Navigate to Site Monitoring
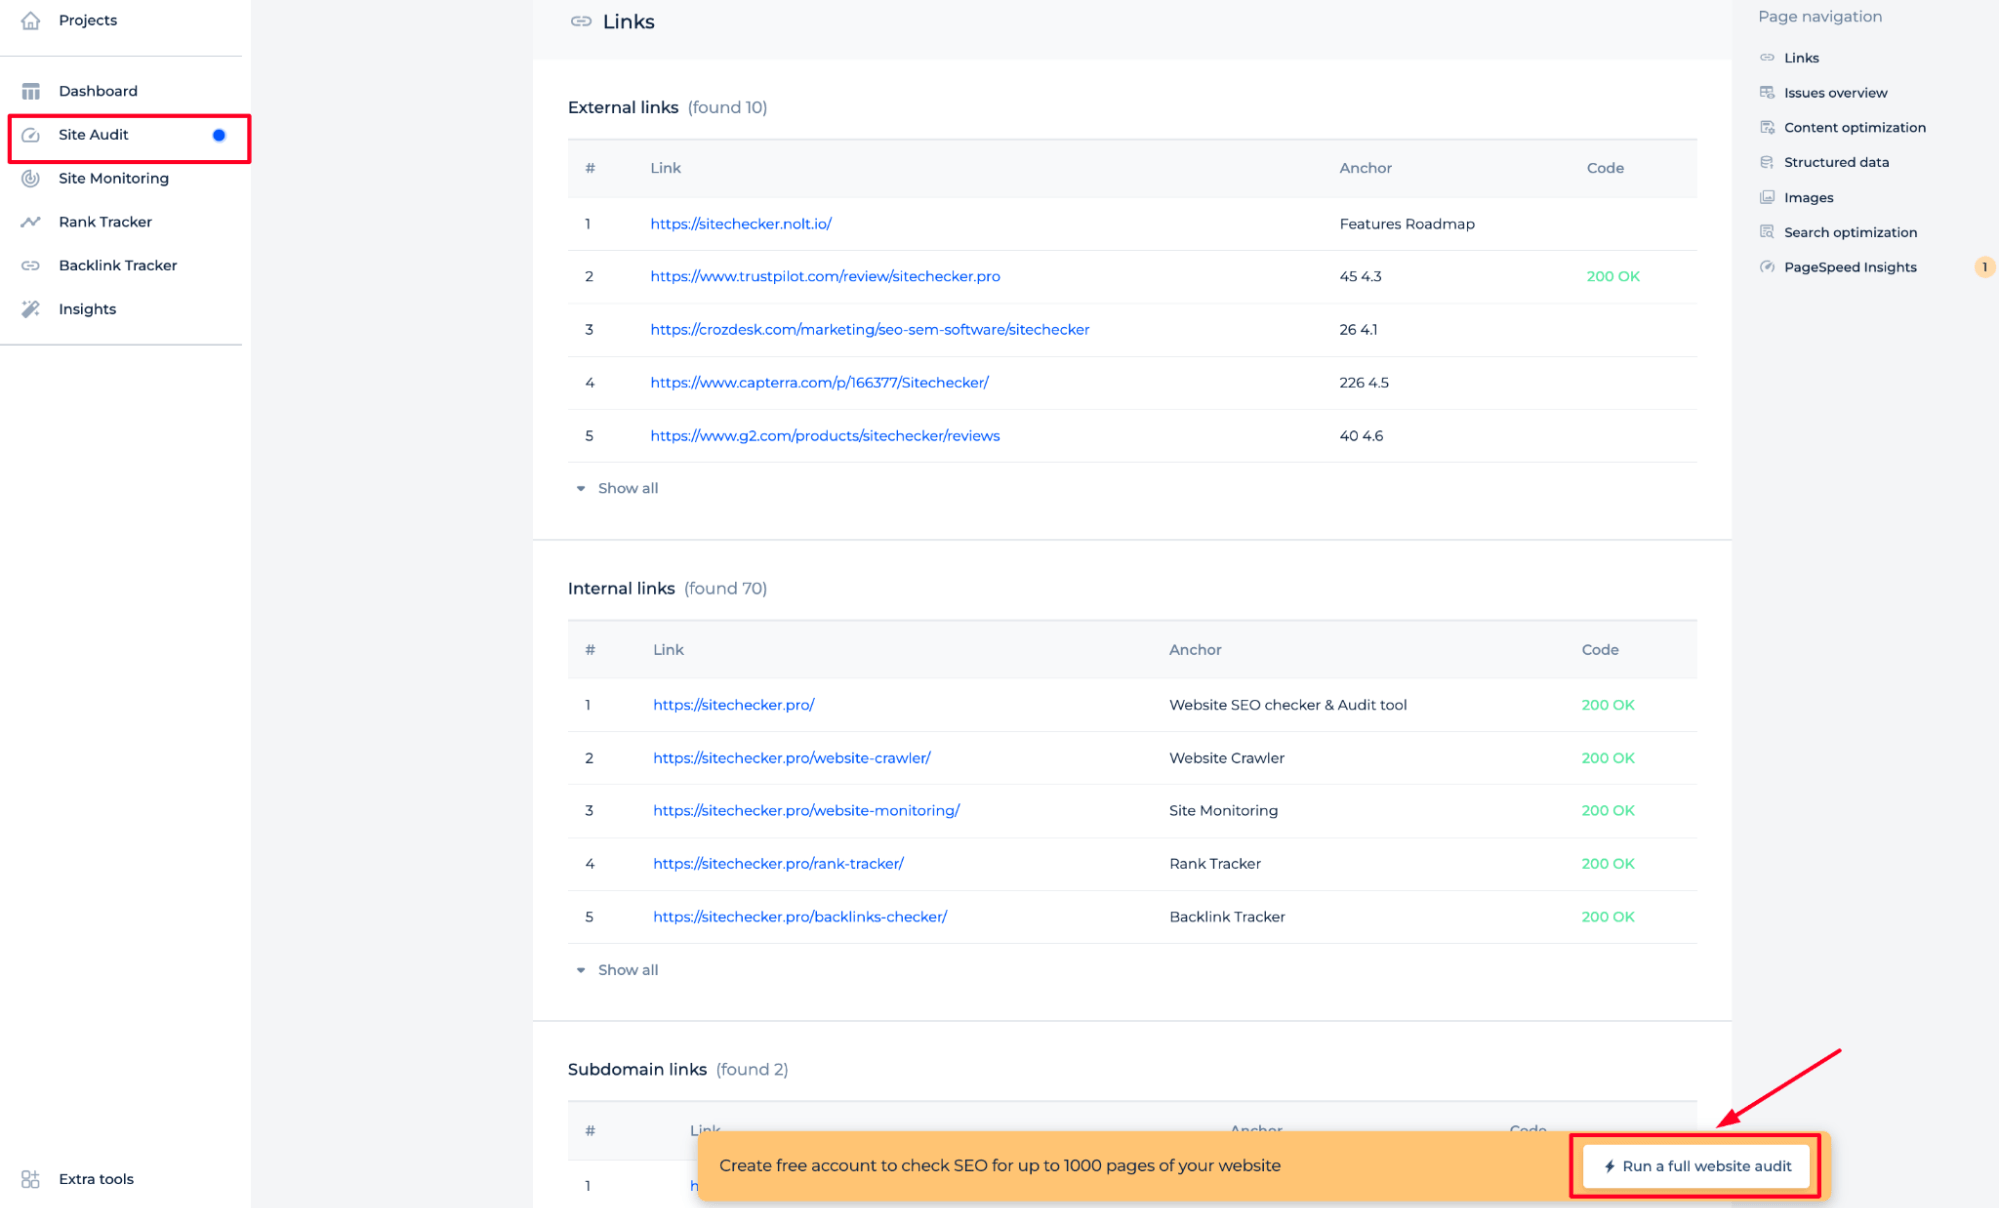This screenshot has height=1209, width=1999. pos(114,178)
